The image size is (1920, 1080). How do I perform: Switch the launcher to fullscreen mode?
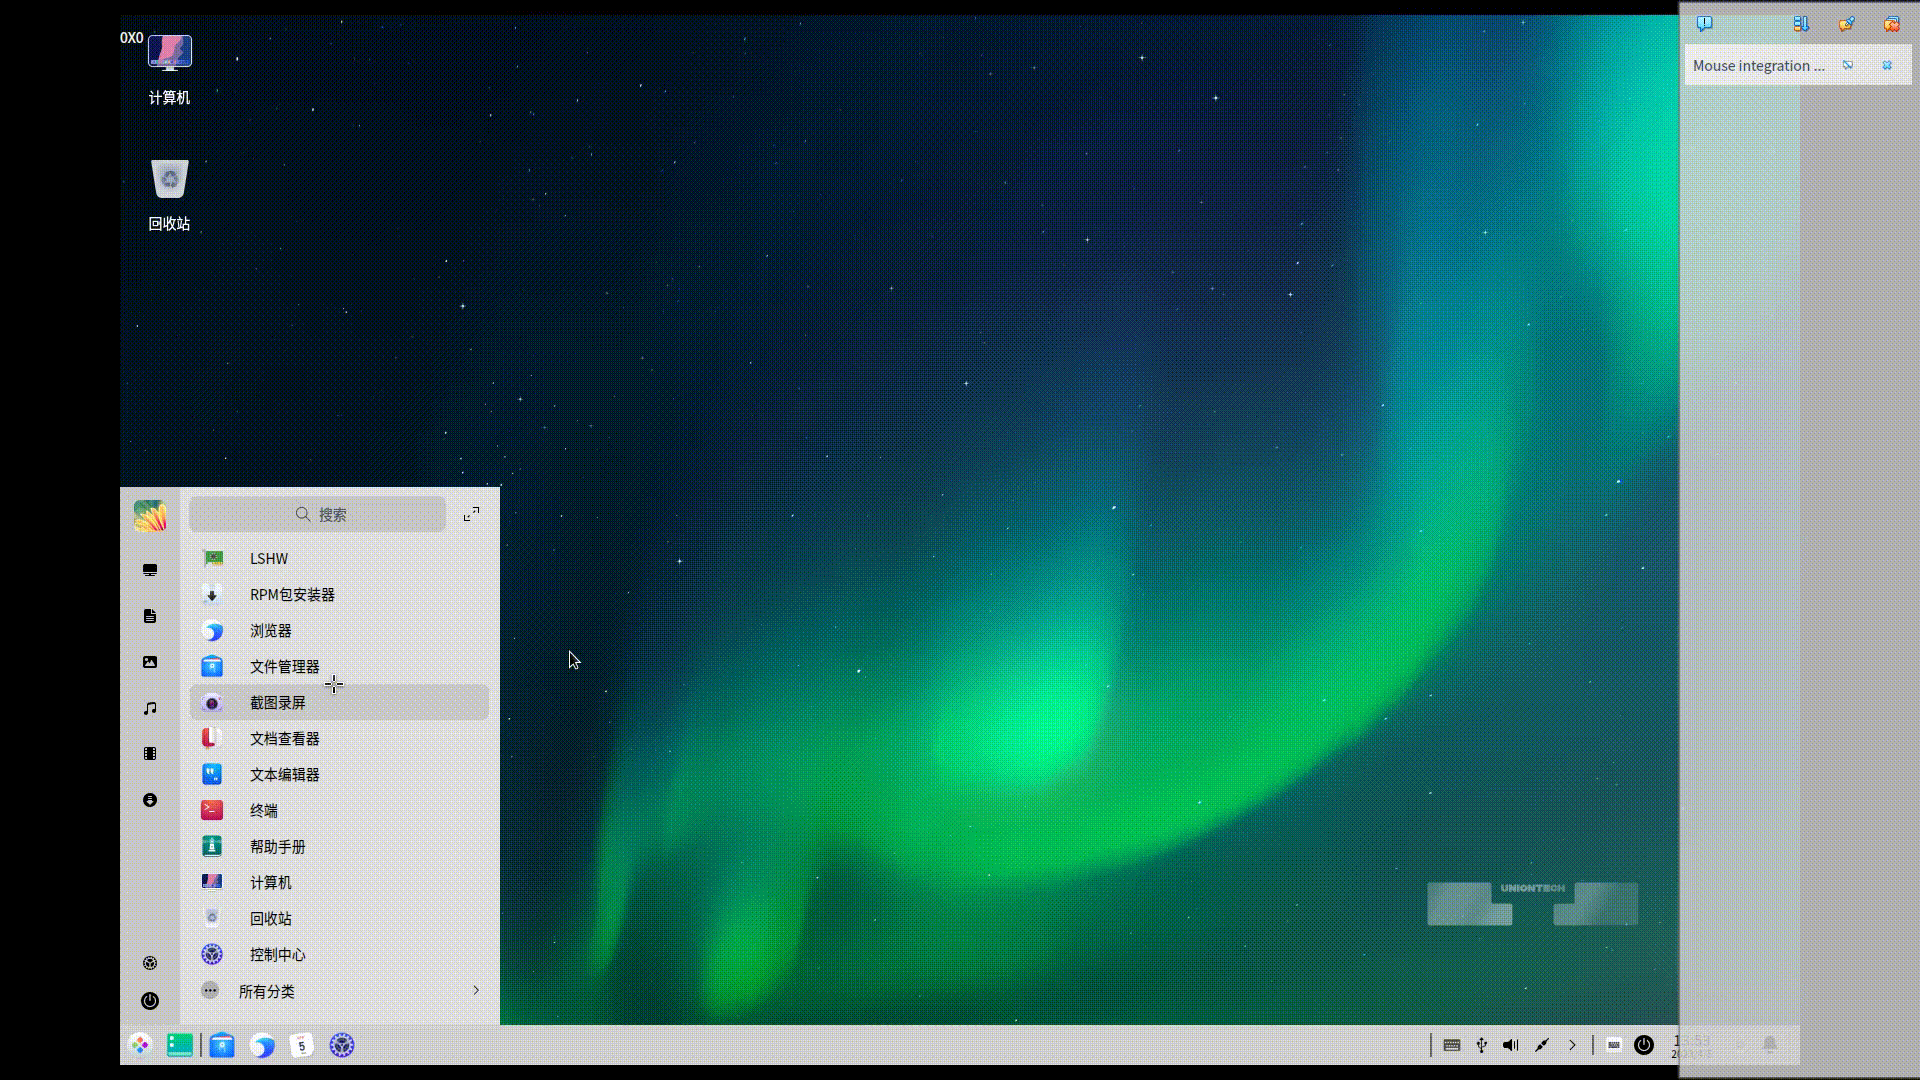coord(471,514)
